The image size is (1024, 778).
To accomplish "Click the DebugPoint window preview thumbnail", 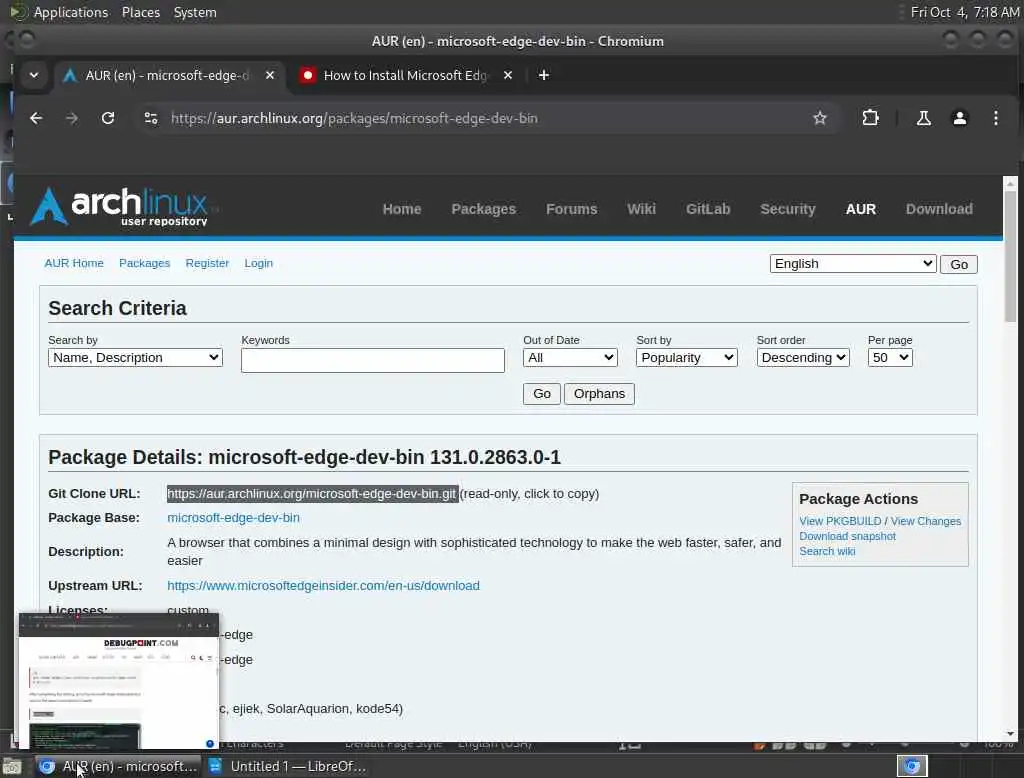I will [x=118, y=681].
